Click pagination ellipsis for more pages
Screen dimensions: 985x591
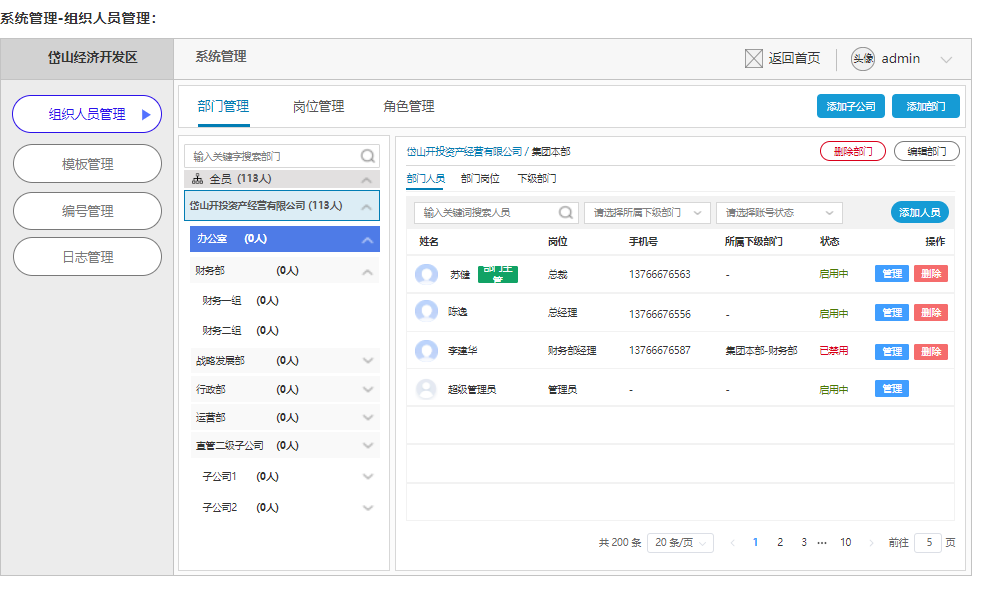[822, 543]
